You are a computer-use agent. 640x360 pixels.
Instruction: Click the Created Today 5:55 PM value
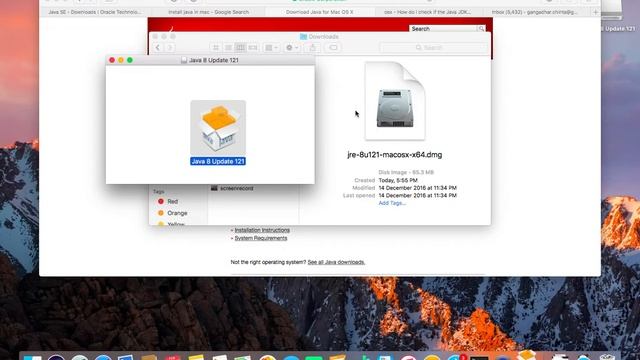398,180
